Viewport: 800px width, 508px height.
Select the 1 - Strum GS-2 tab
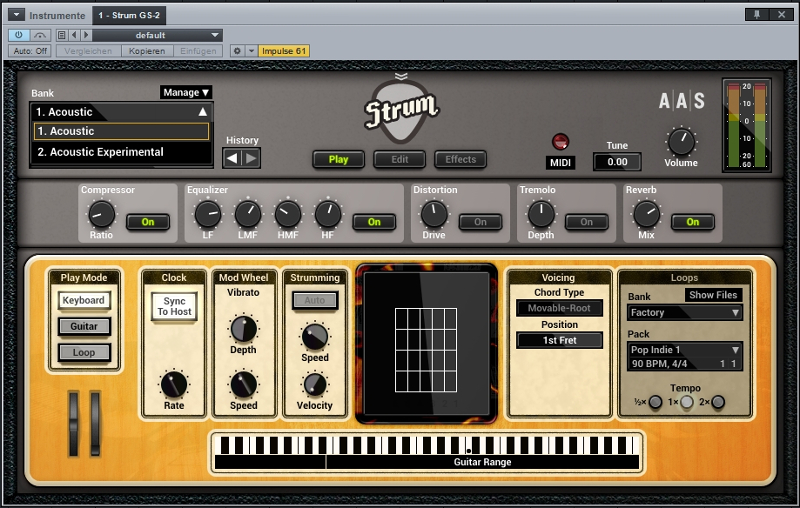[129, 15]
